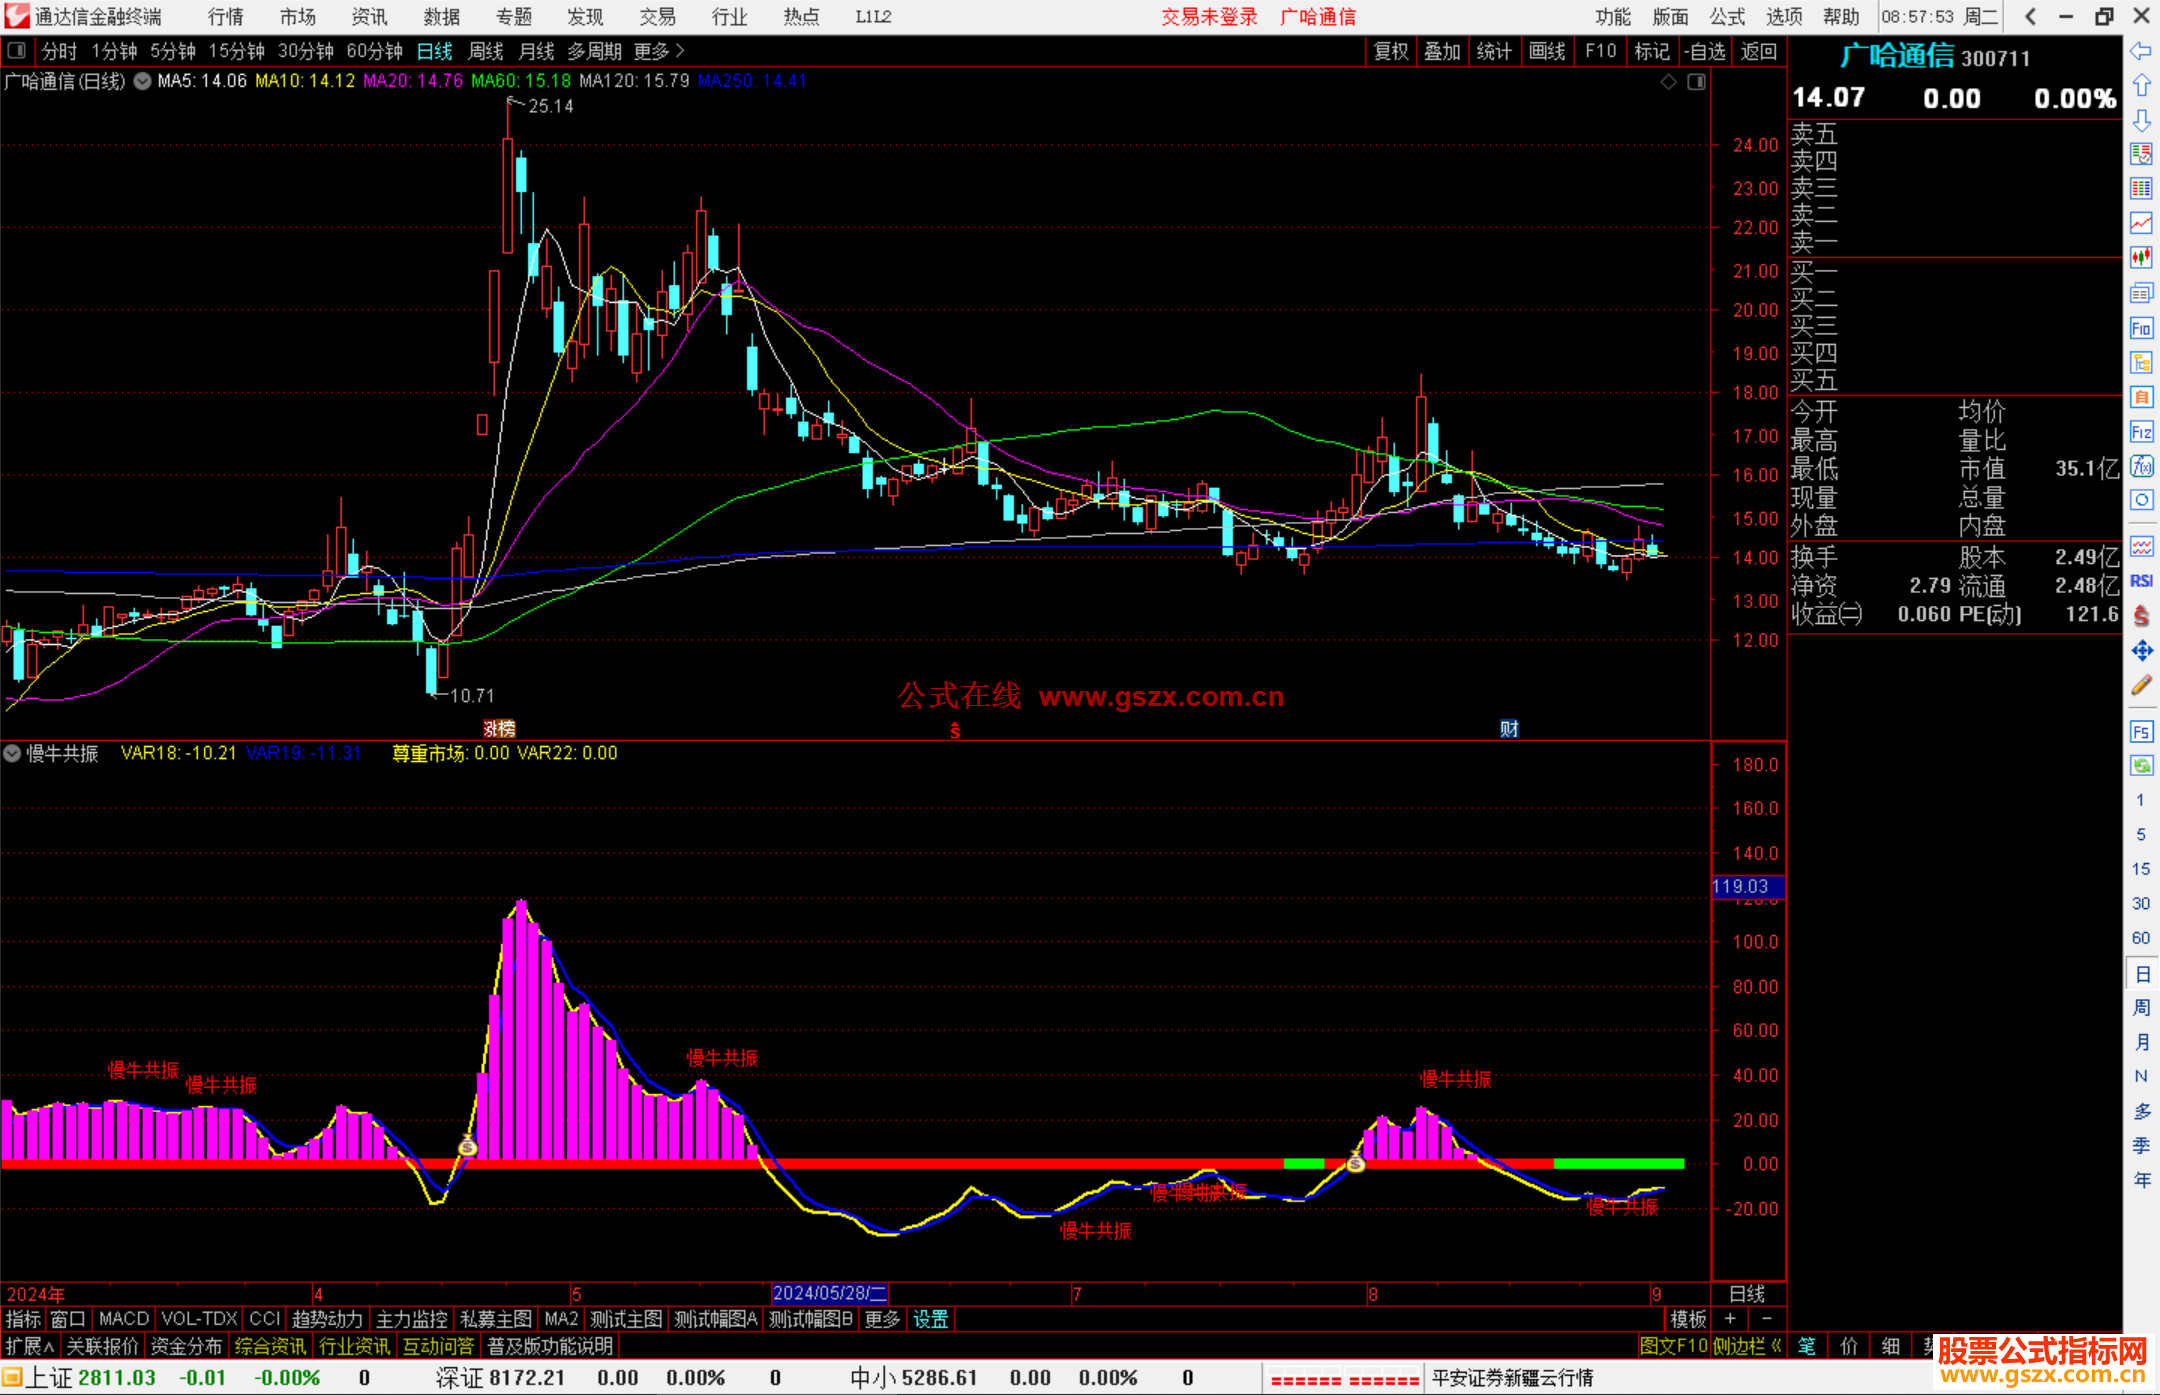This screenshot has width=2160, height=1395.
Task: Toggle the 慢牛共振 indicator circle button
Action: click(12, 753)
